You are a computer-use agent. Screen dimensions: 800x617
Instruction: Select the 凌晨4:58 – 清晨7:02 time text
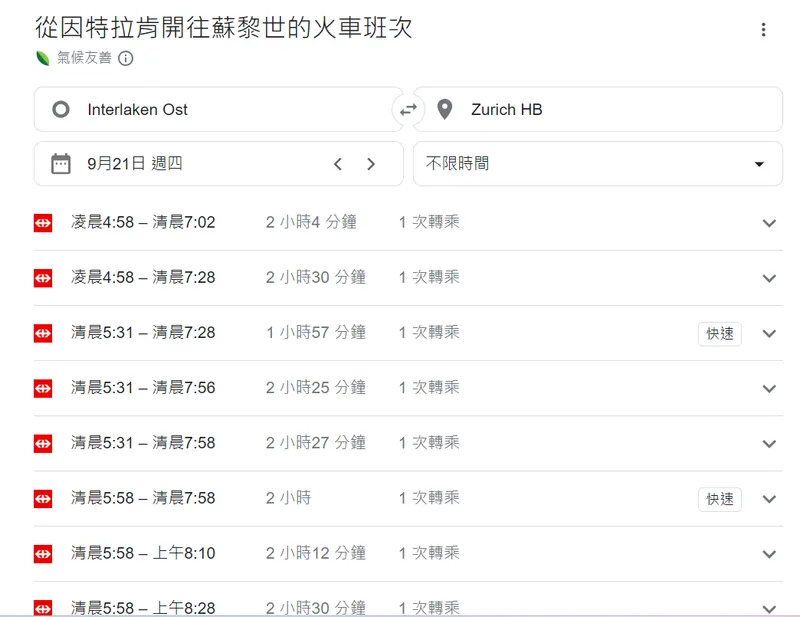point(143,222)
